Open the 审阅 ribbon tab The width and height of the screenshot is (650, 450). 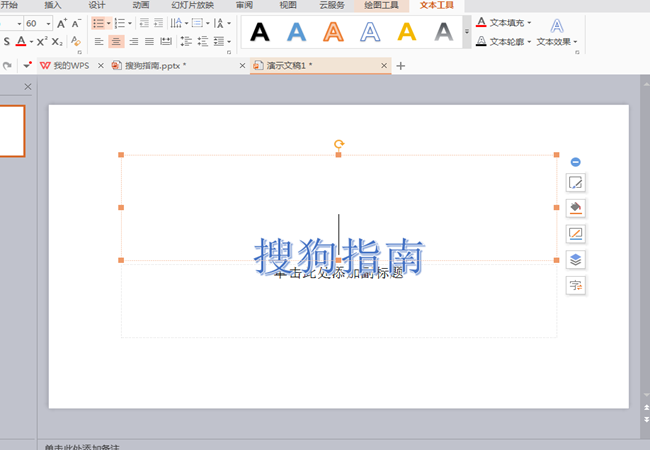244,5
